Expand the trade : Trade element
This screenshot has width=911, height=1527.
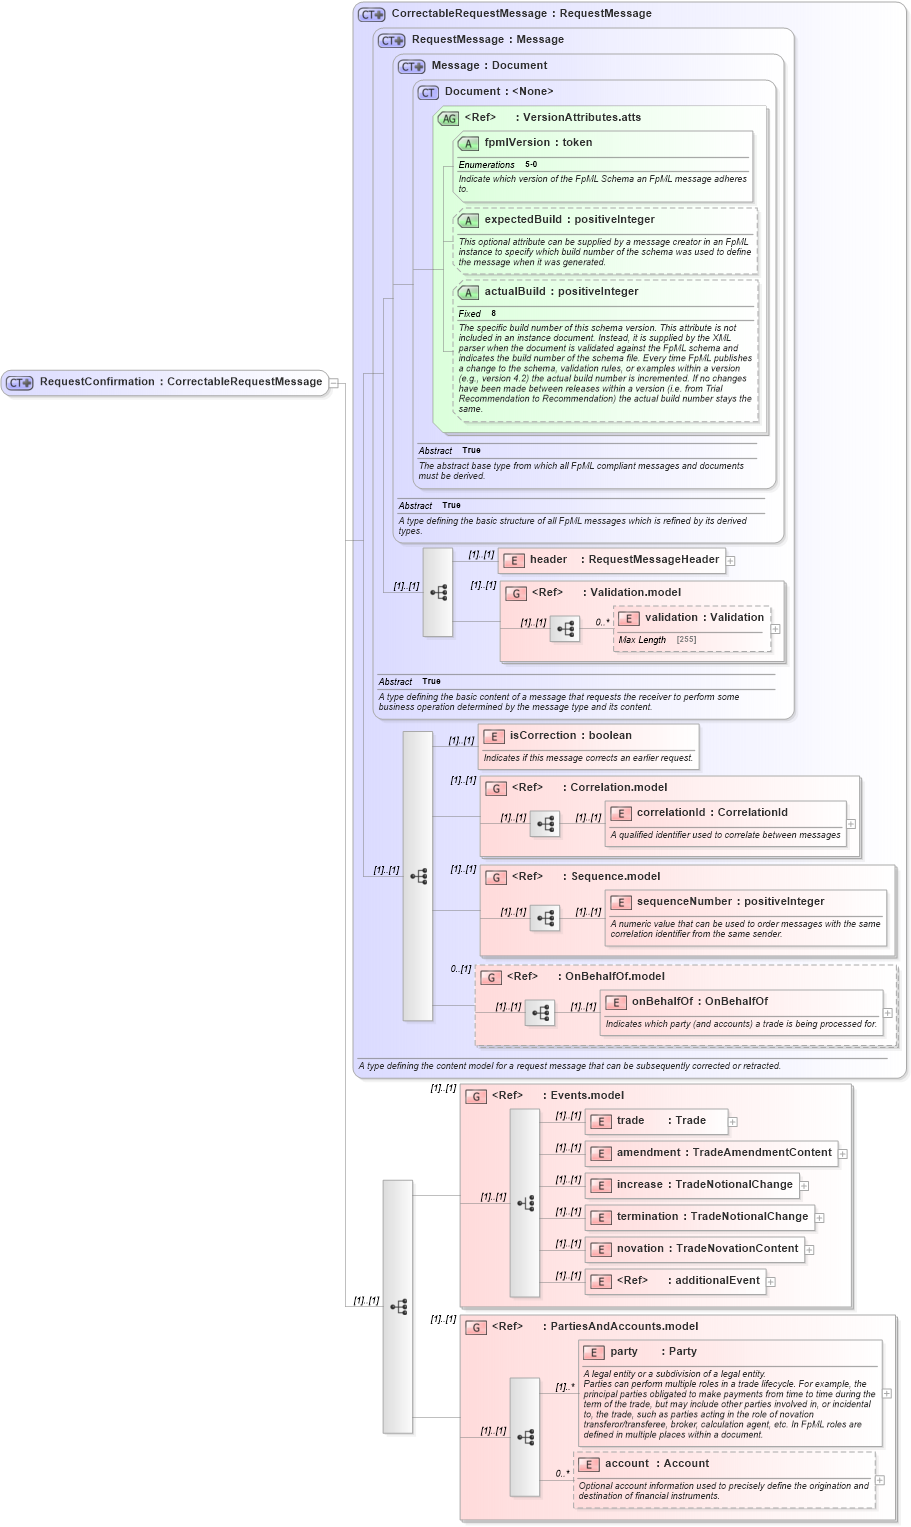(733, 1122)
